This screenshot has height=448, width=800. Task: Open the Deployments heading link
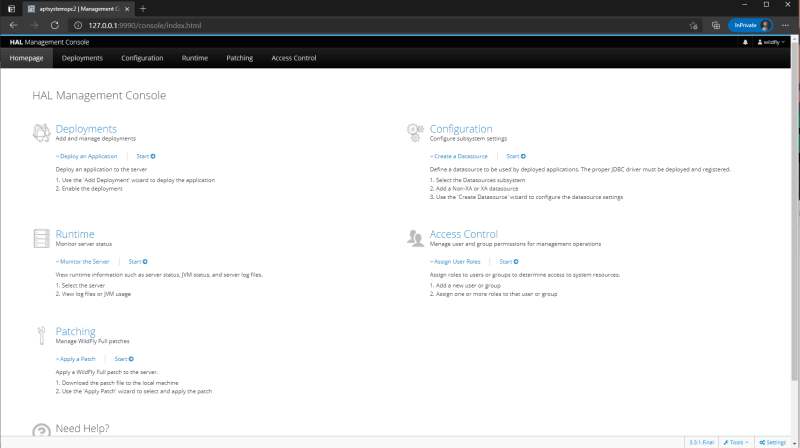[86, 129]
